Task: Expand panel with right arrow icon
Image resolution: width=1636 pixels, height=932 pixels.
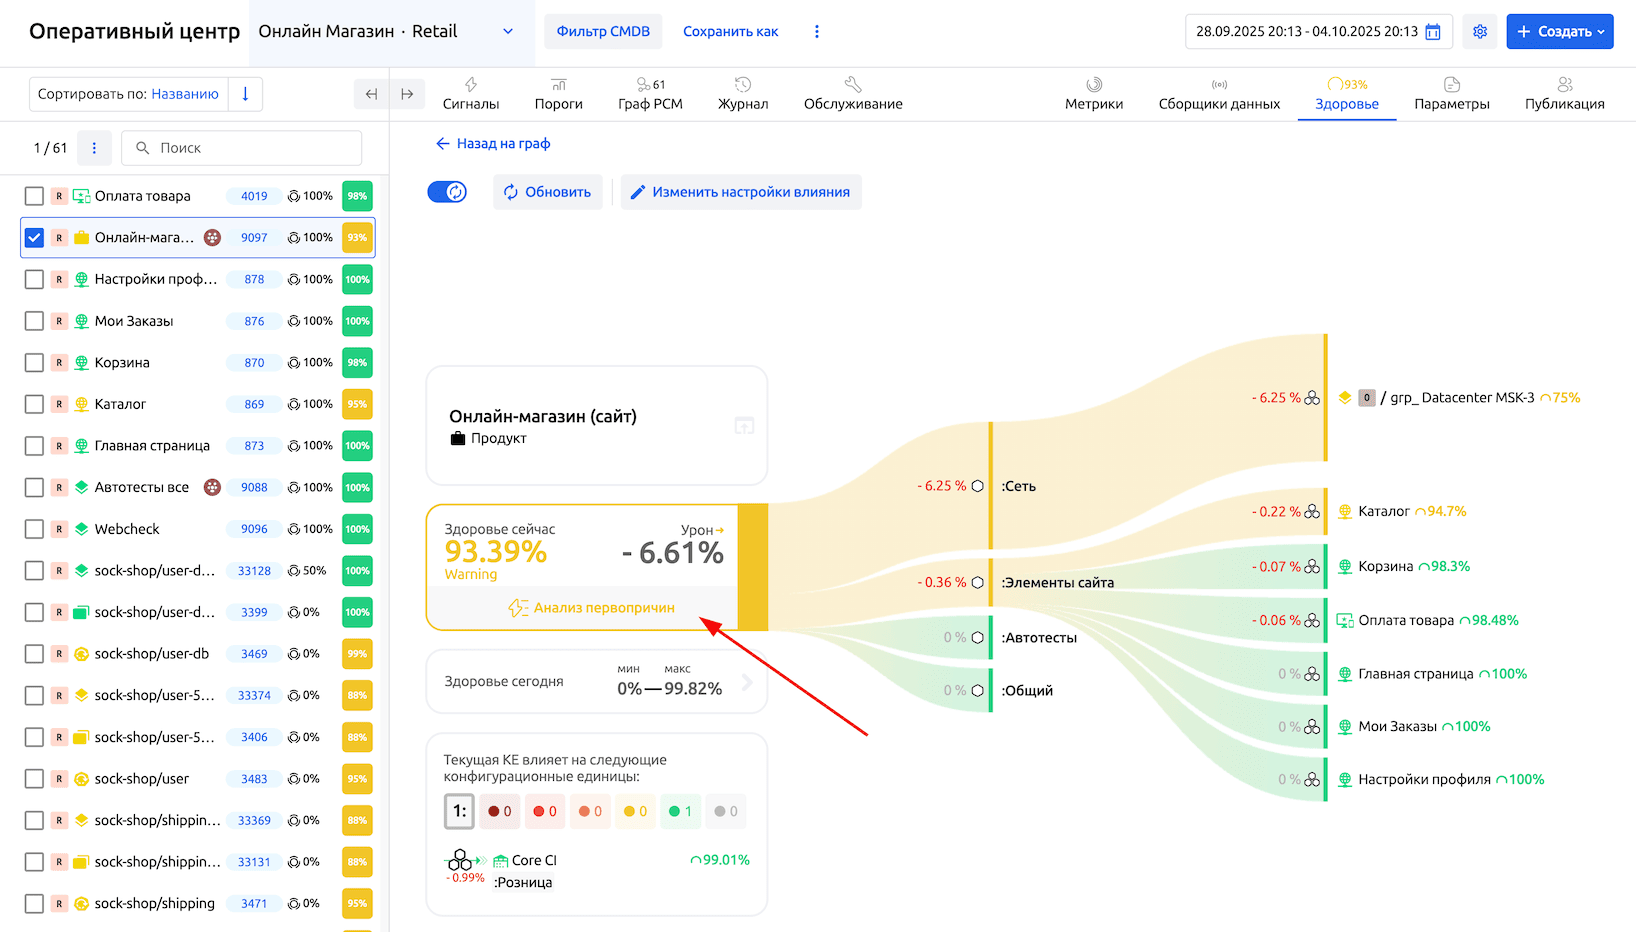Action: 407,94
